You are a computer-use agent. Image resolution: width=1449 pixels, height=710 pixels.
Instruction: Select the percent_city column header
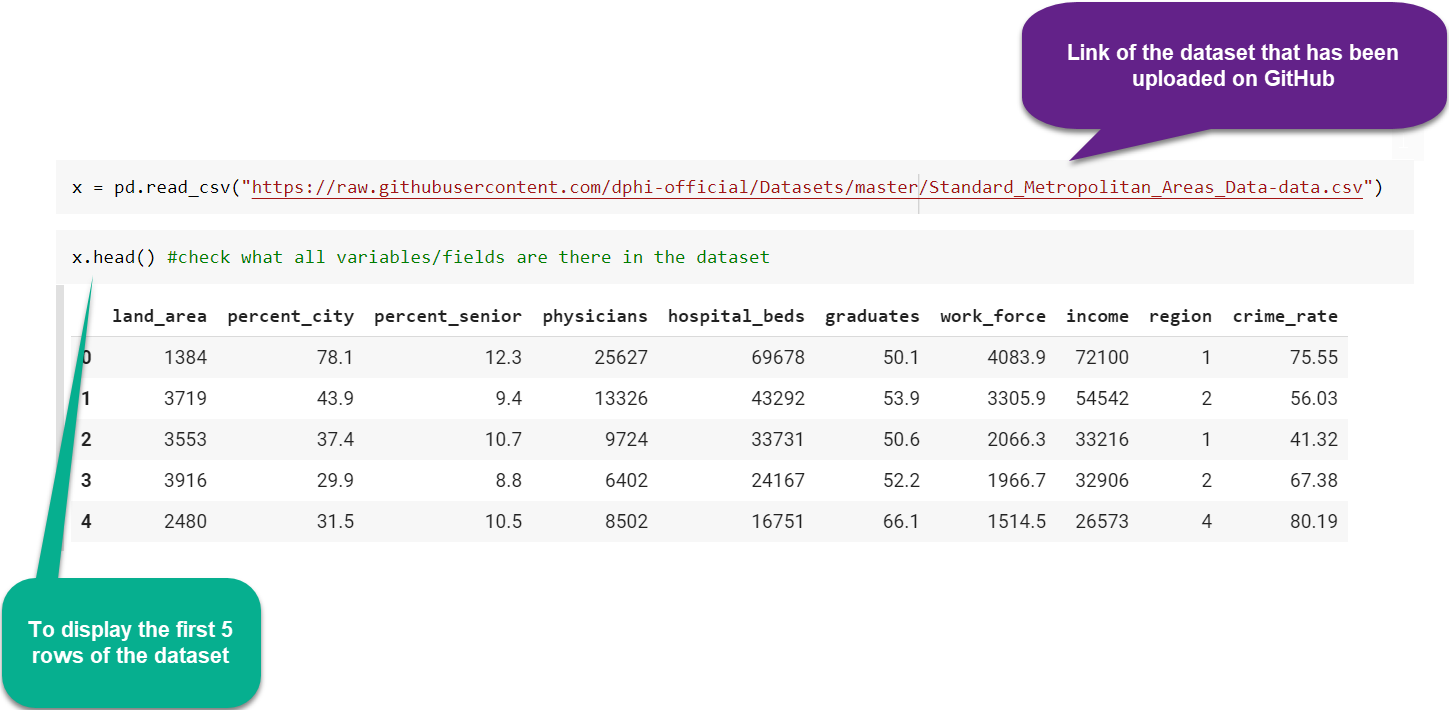(290, 316)
